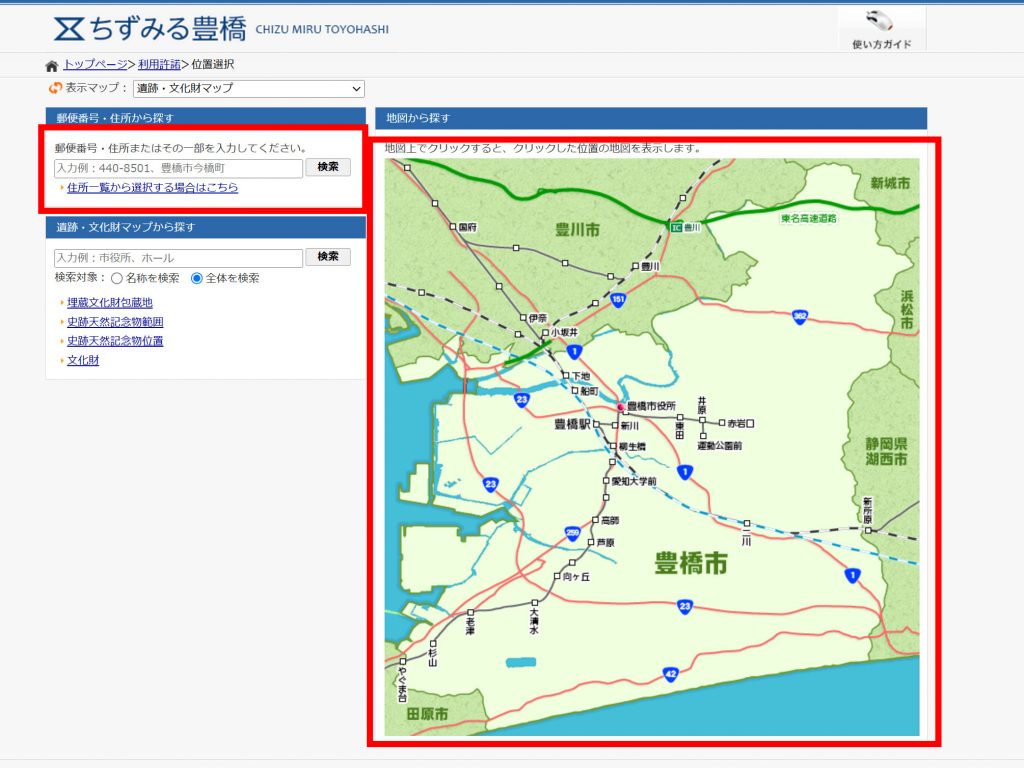Viewport: 1024px width, 768px height.
Task: Click 検索 button next to address field
Action: tap(328, 167)
